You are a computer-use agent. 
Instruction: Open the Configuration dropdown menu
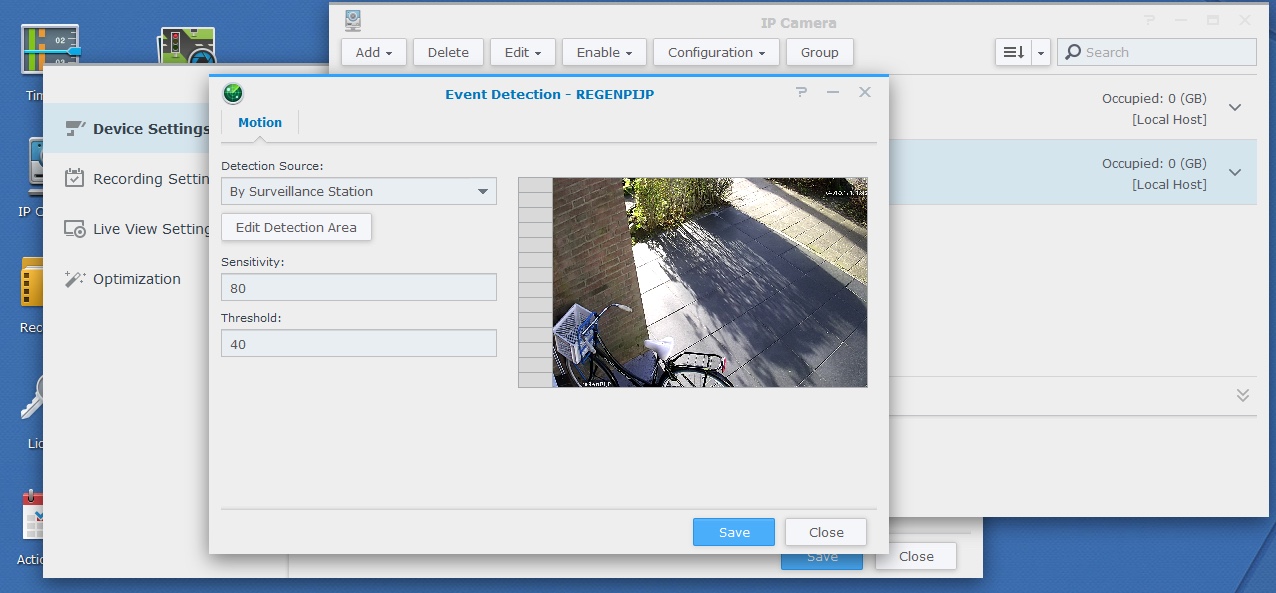[716, 52]
